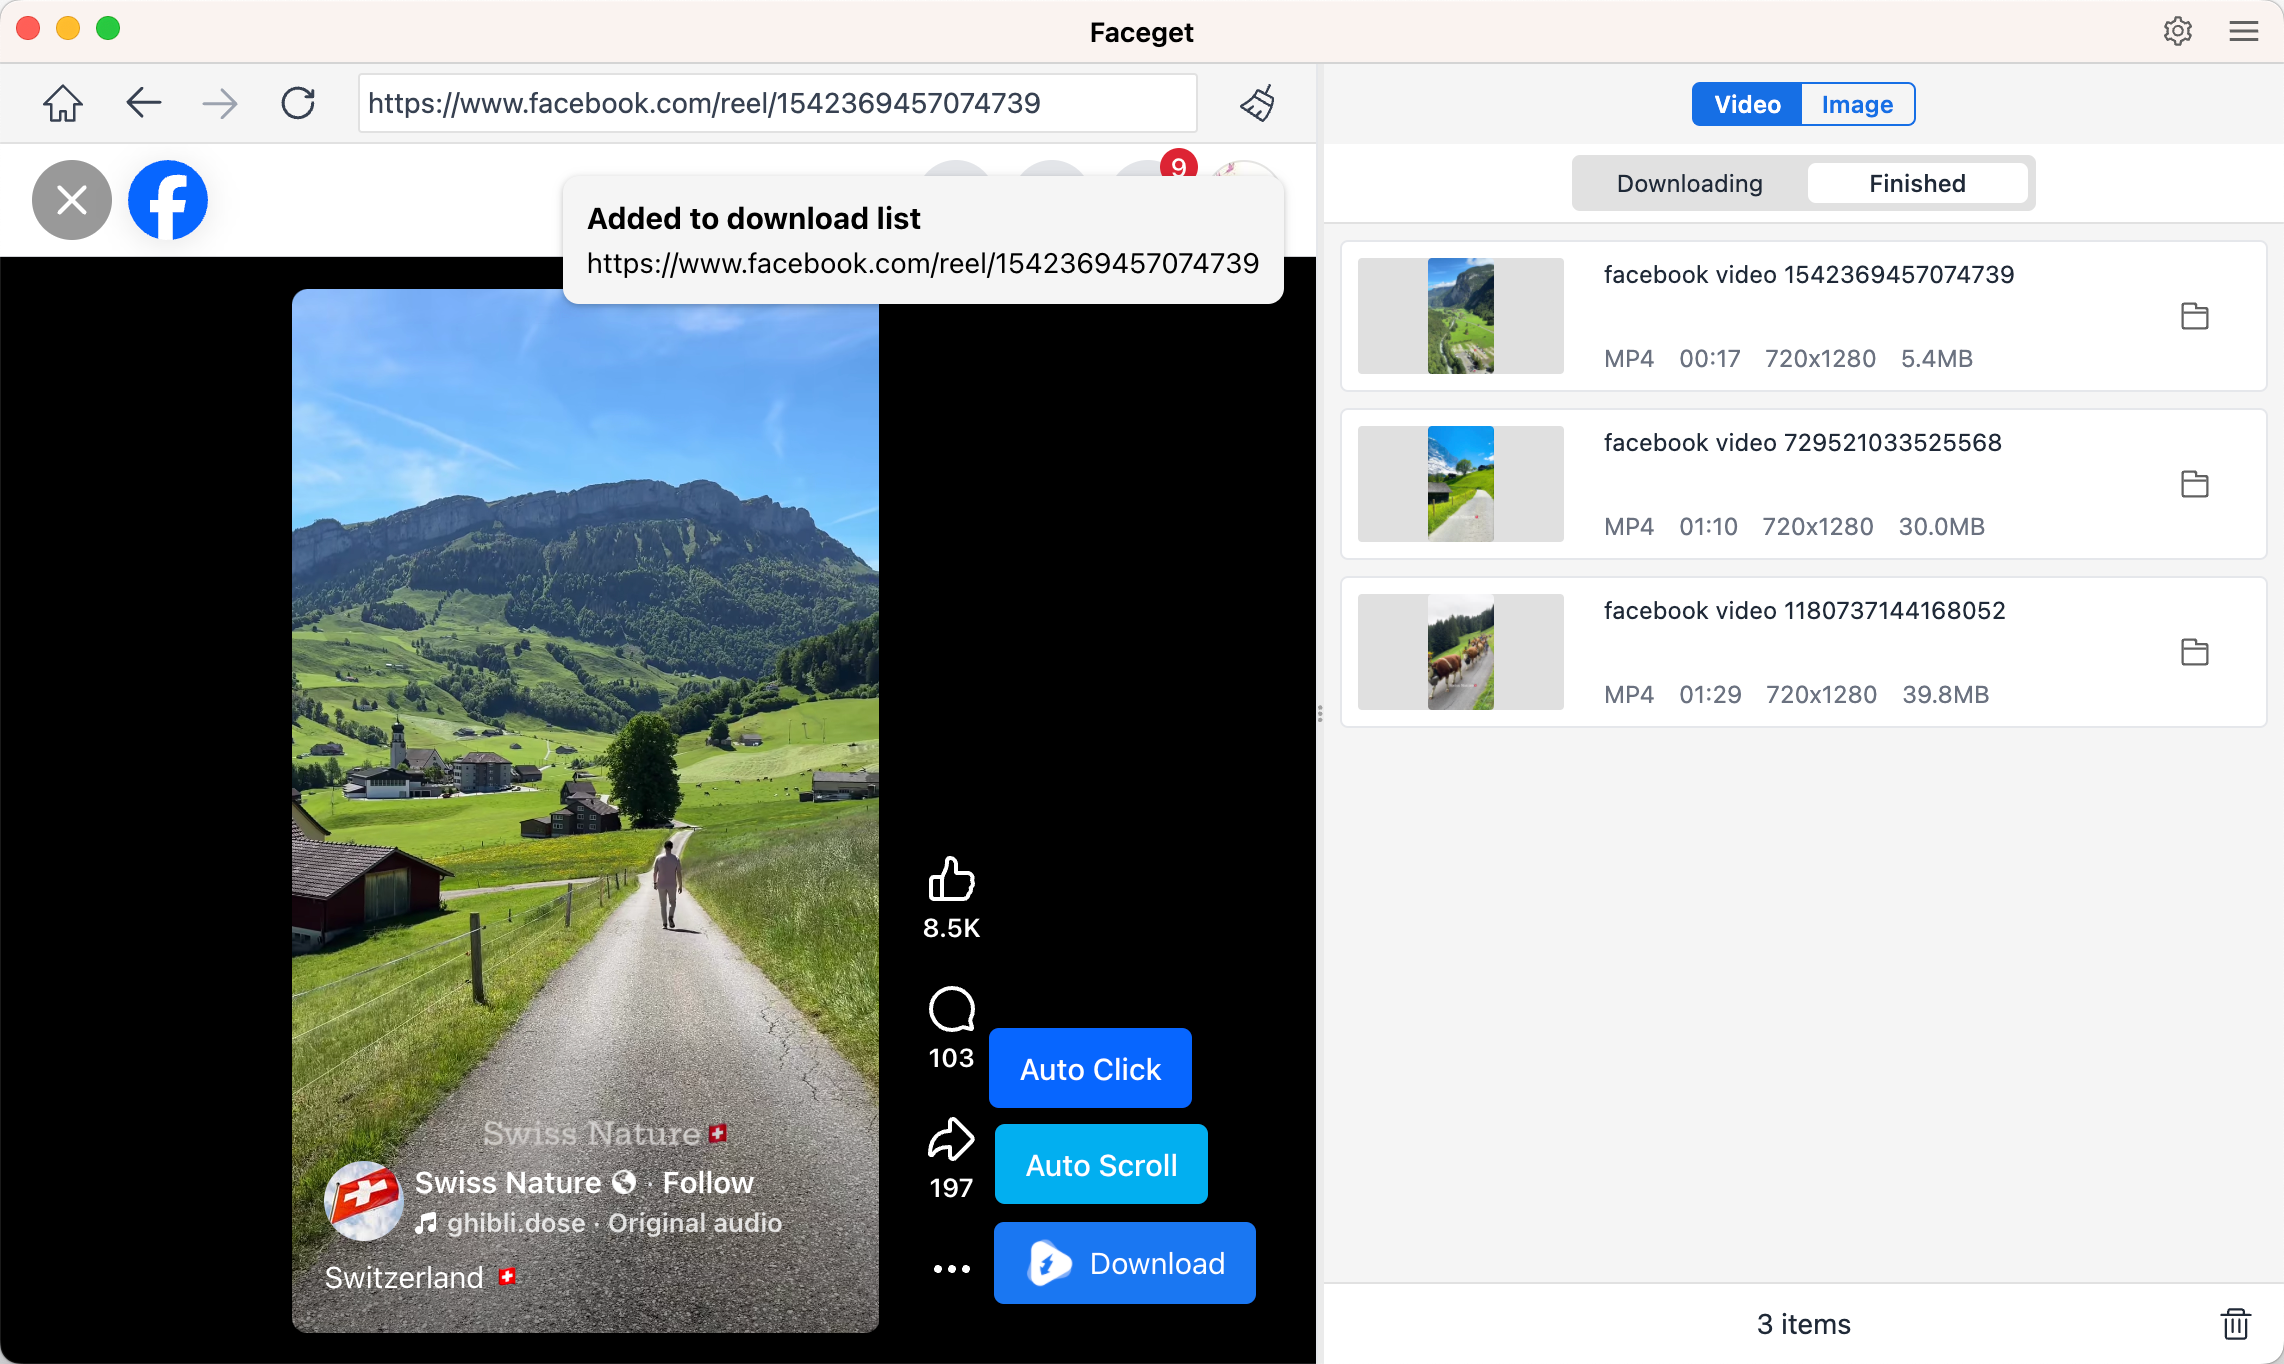Viewport: 2284px width, 1364px height.
Task: Click the clear/broom icon beside address bar
Action: click(x=1258, y=103)
